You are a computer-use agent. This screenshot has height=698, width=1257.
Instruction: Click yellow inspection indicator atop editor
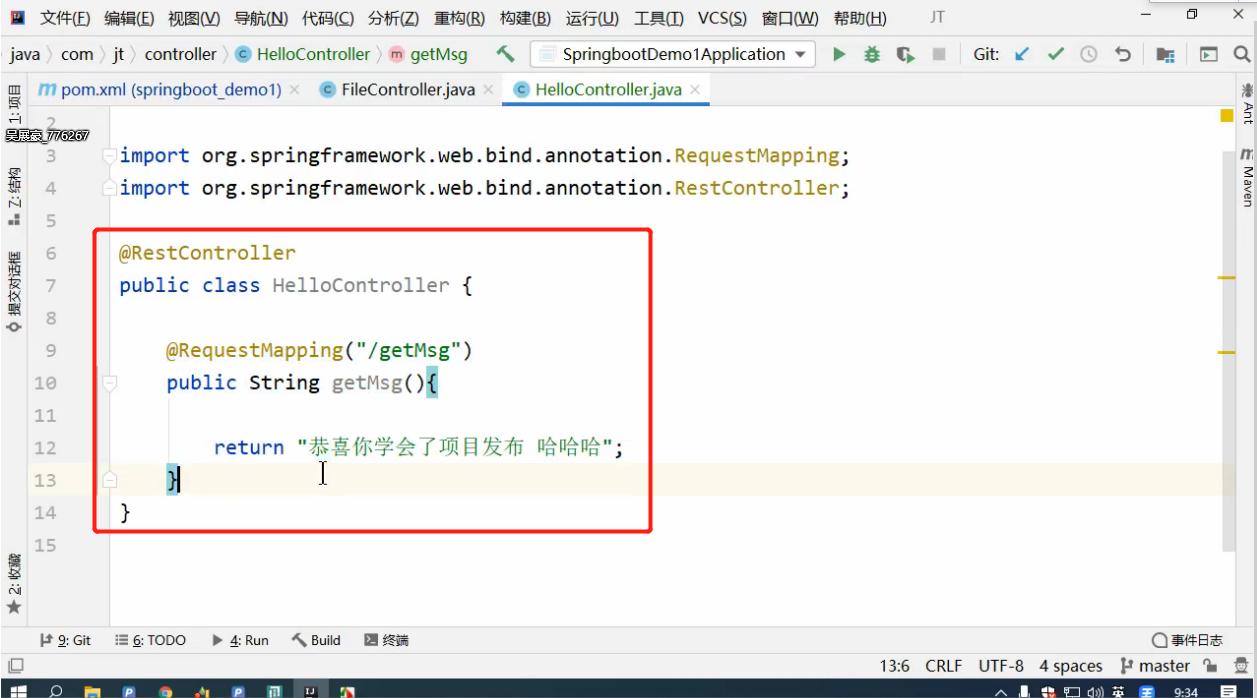1226,116
